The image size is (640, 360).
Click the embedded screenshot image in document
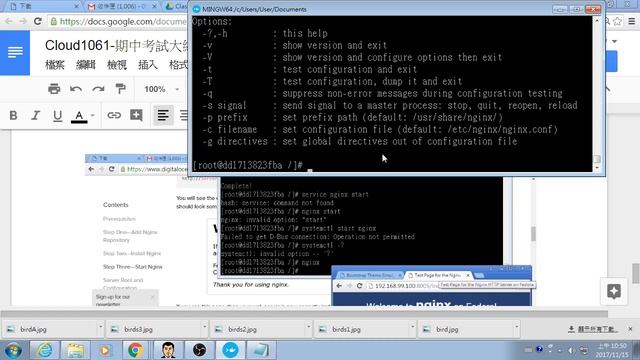coord(309,231)
